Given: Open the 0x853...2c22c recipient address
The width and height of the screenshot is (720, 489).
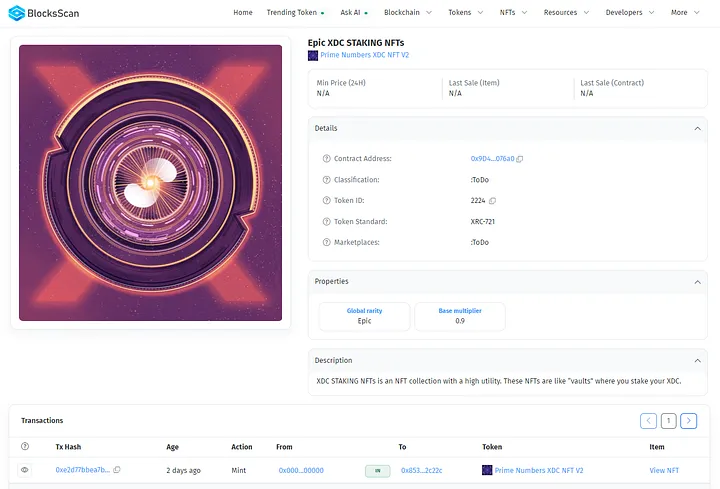Looking at the screenshot, I should click(x=423, y=470).
